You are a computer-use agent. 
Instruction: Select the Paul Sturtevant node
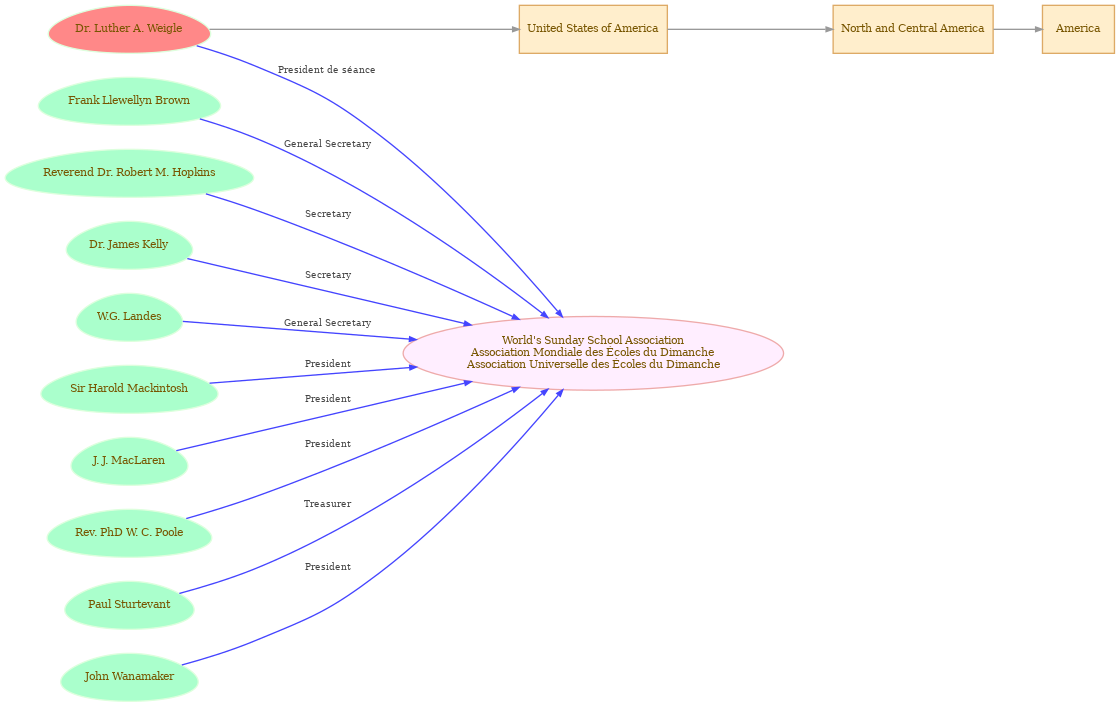tap(129, 606)
